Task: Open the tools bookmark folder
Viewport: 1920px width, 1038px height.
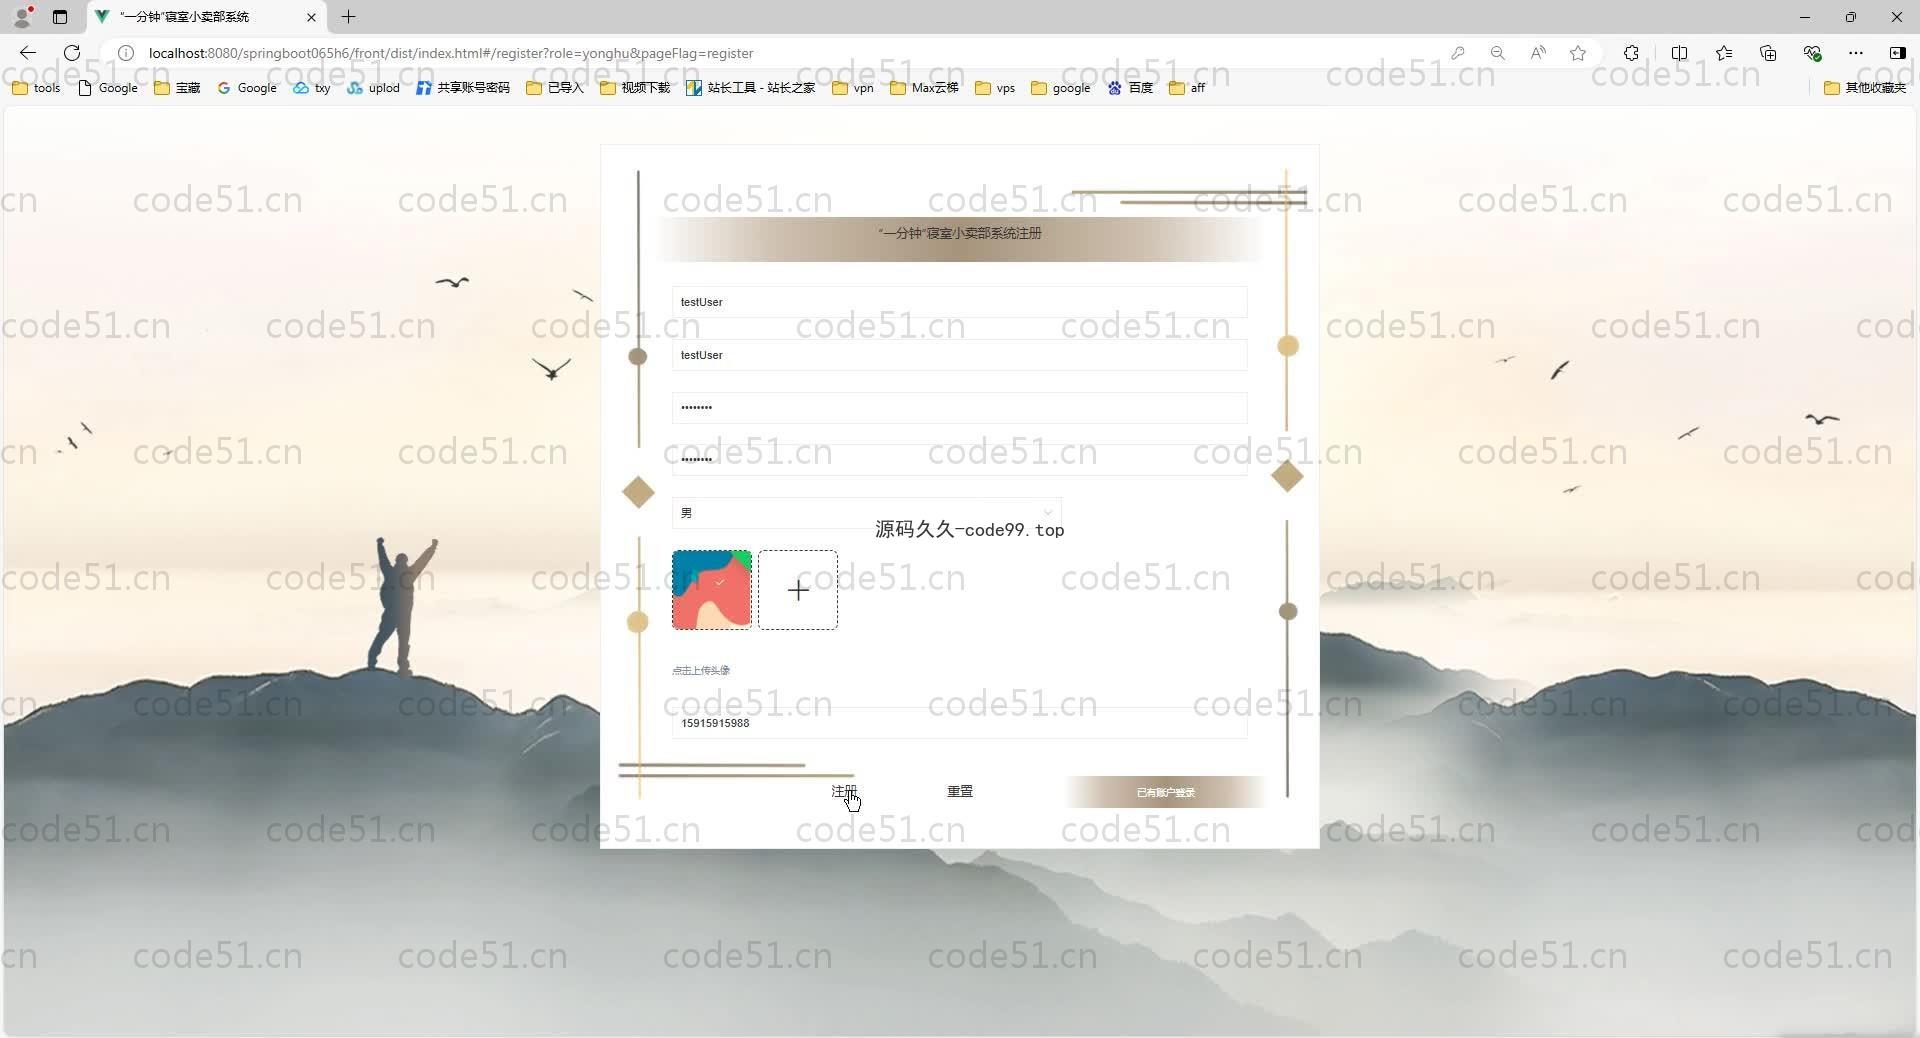Action: click(x=36, y=88)
